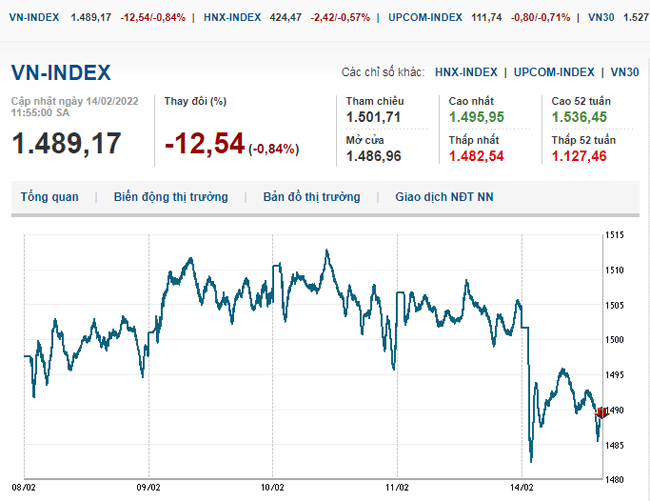Open VN30 link beside UPCOM-INDEX in header
The image size is (650, 501).
pyautogui.click(x=625, y=72)
